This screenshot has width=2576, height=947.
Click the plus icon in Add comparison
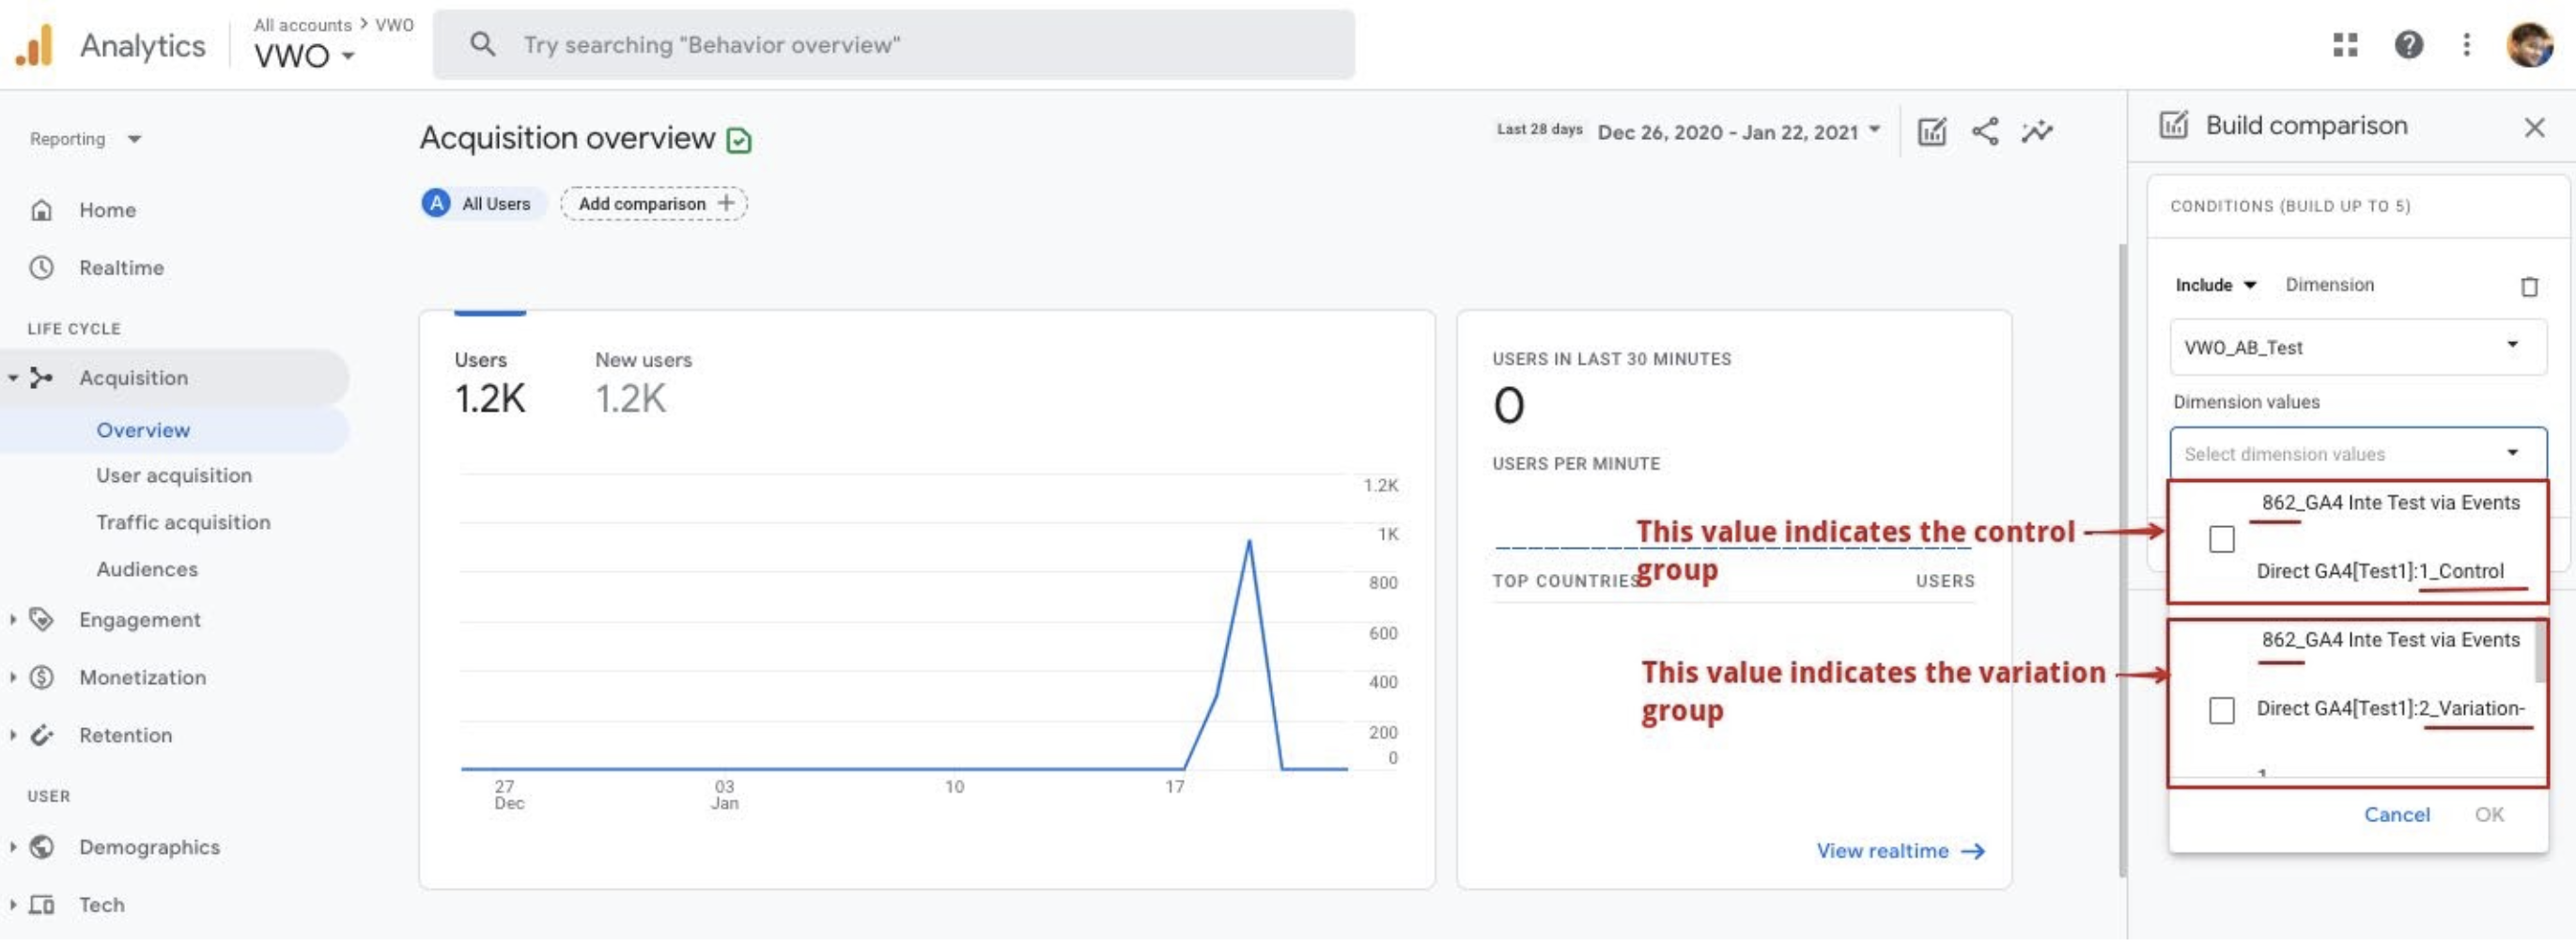tap(726, 203)
